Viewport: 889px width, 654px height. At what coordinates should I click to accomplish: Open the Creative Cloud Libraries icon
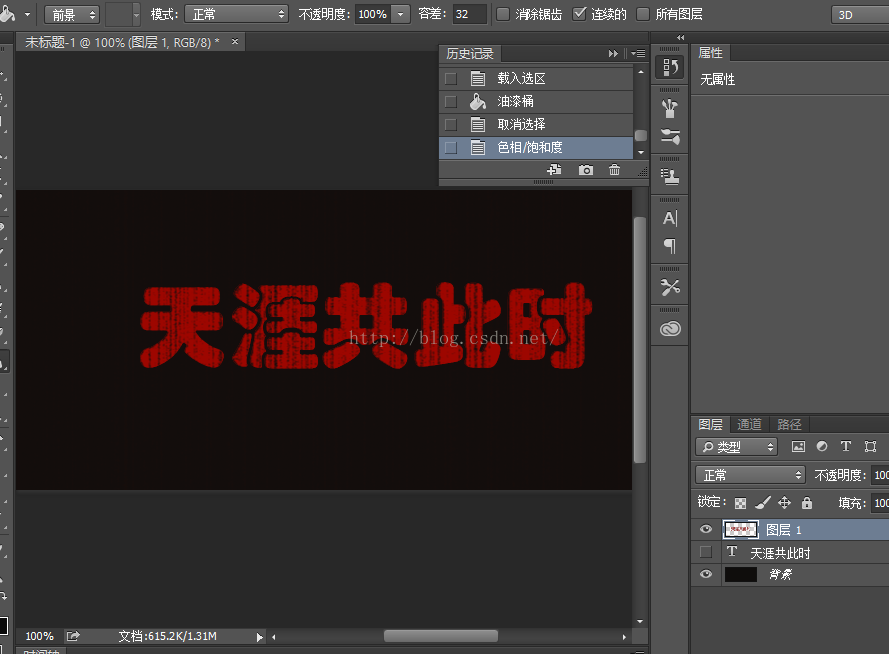click(x=670, y=329)
